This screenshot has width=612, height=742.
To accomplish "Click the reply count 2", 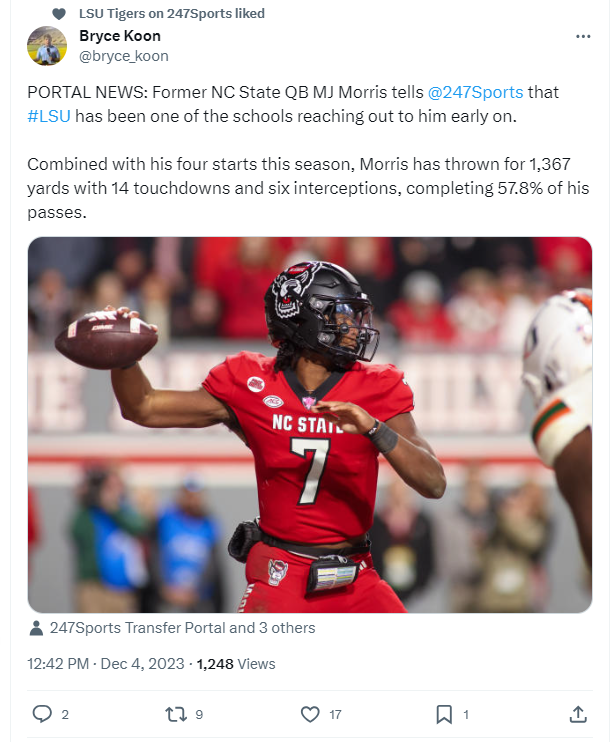I will pos(65,715).
